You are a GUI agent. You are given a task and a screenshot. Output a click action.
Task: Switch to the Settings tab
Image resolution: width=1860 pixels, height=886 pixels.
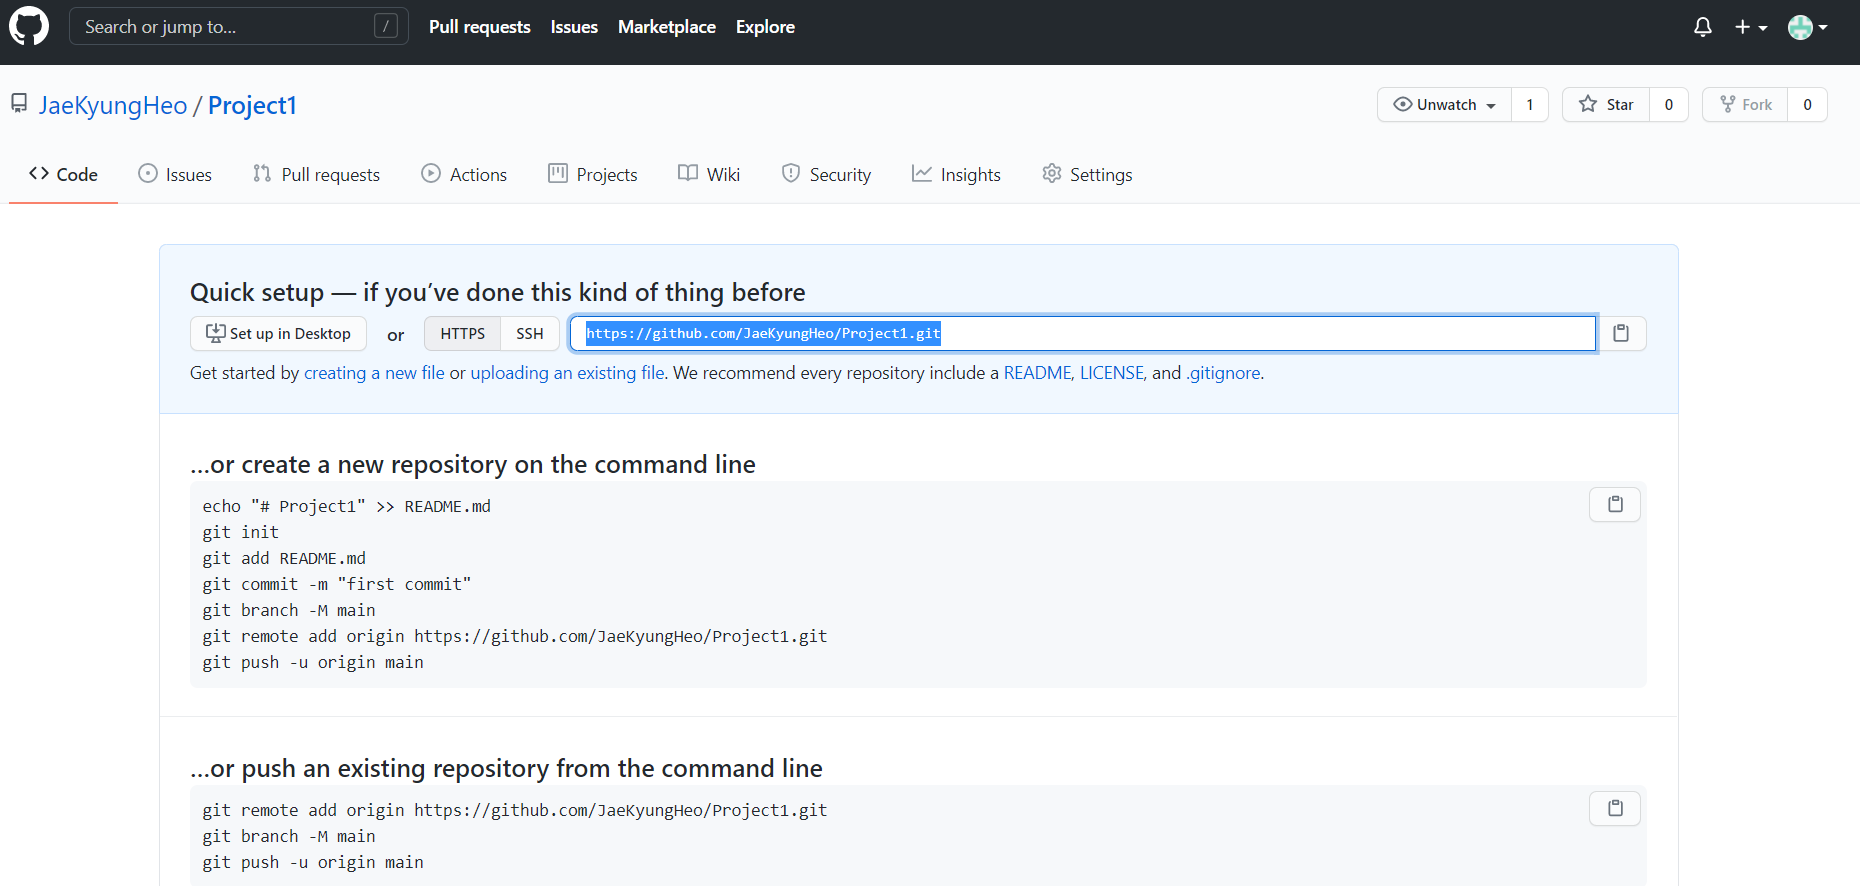tap(1087, 174)
